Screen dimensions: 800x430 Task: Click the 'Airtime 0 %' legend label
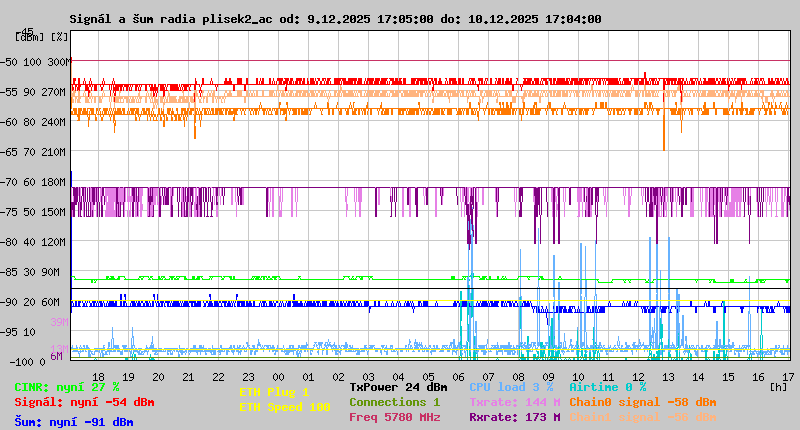click(608, 387)
